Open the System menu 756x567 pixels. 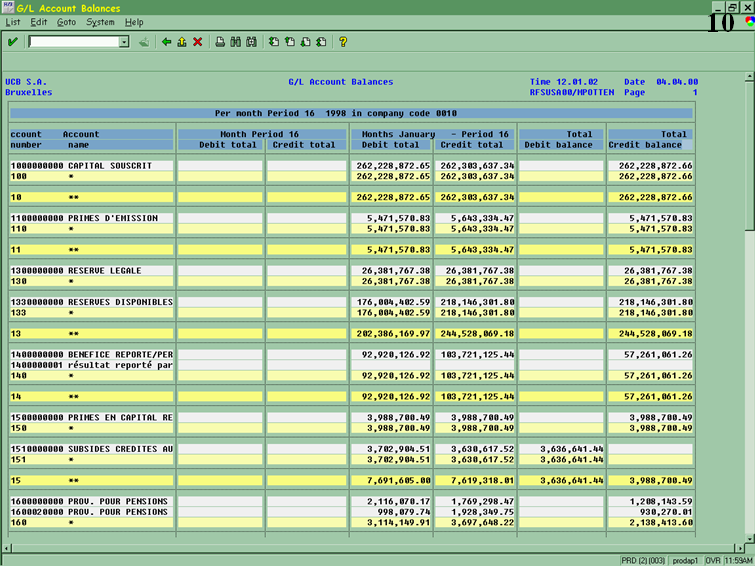tap(100, 22)
